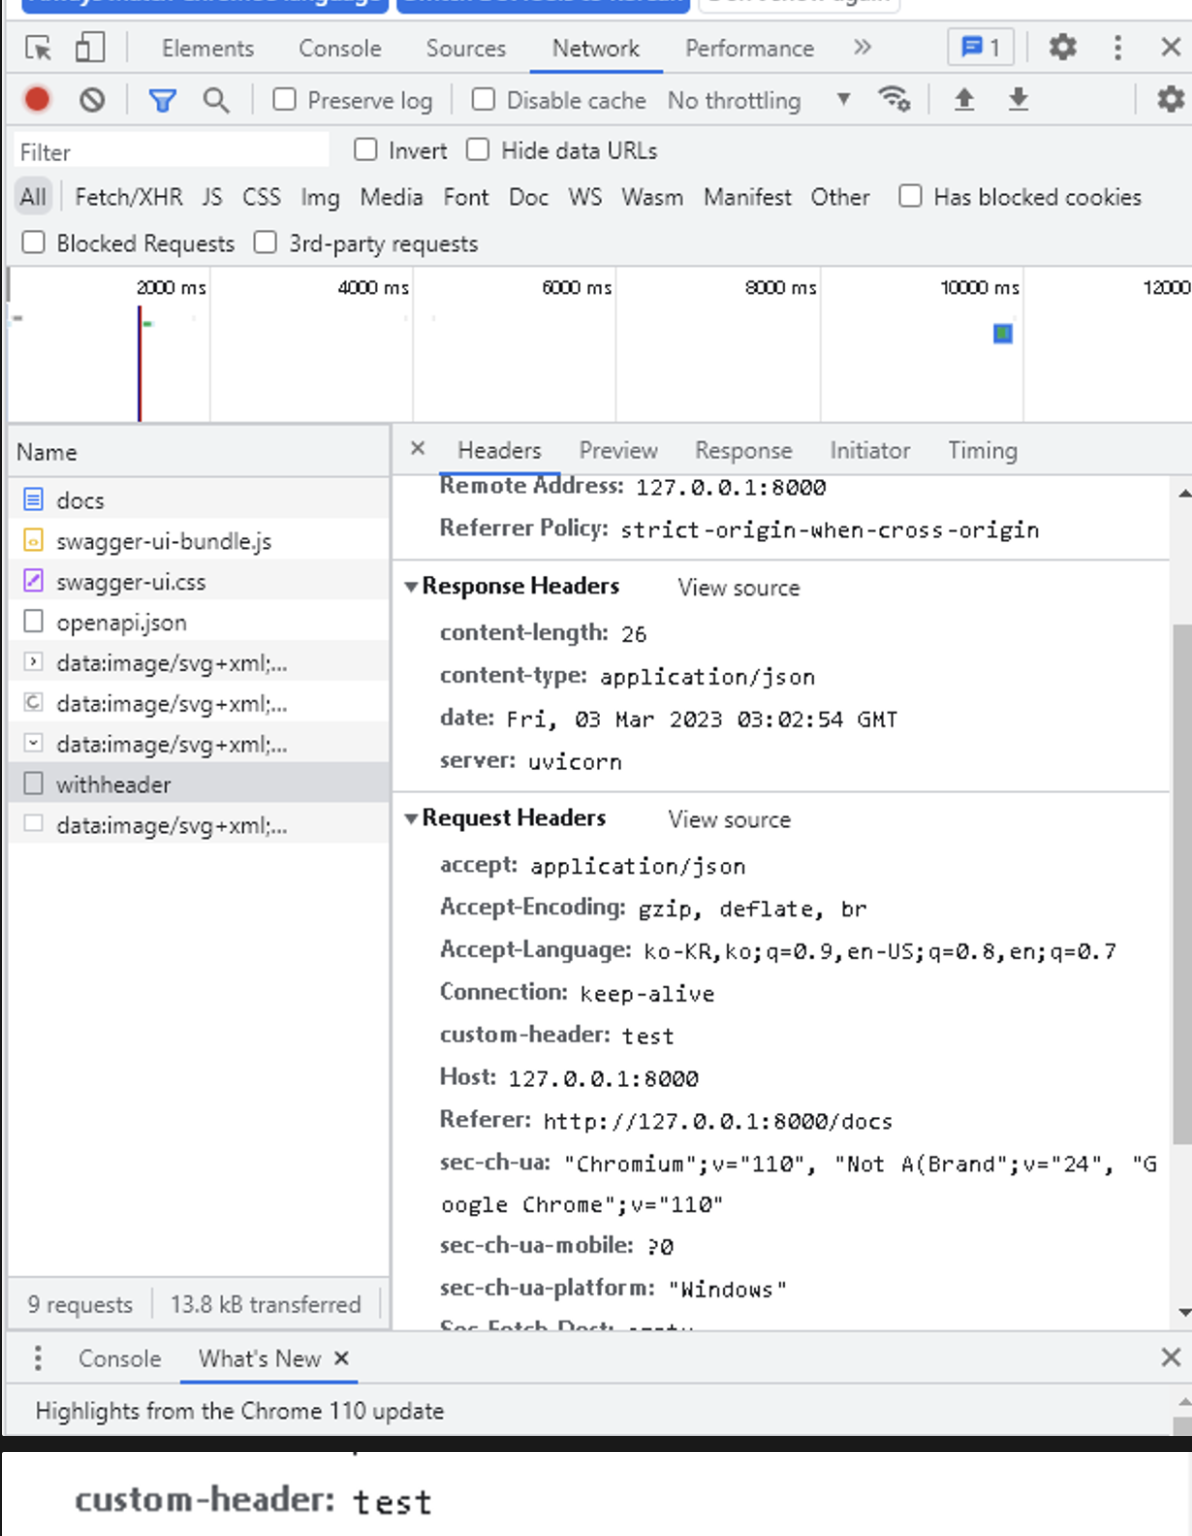Collapse the Request Headers section
Screen dimensions: 1192x1536
(x=411, y=819)
